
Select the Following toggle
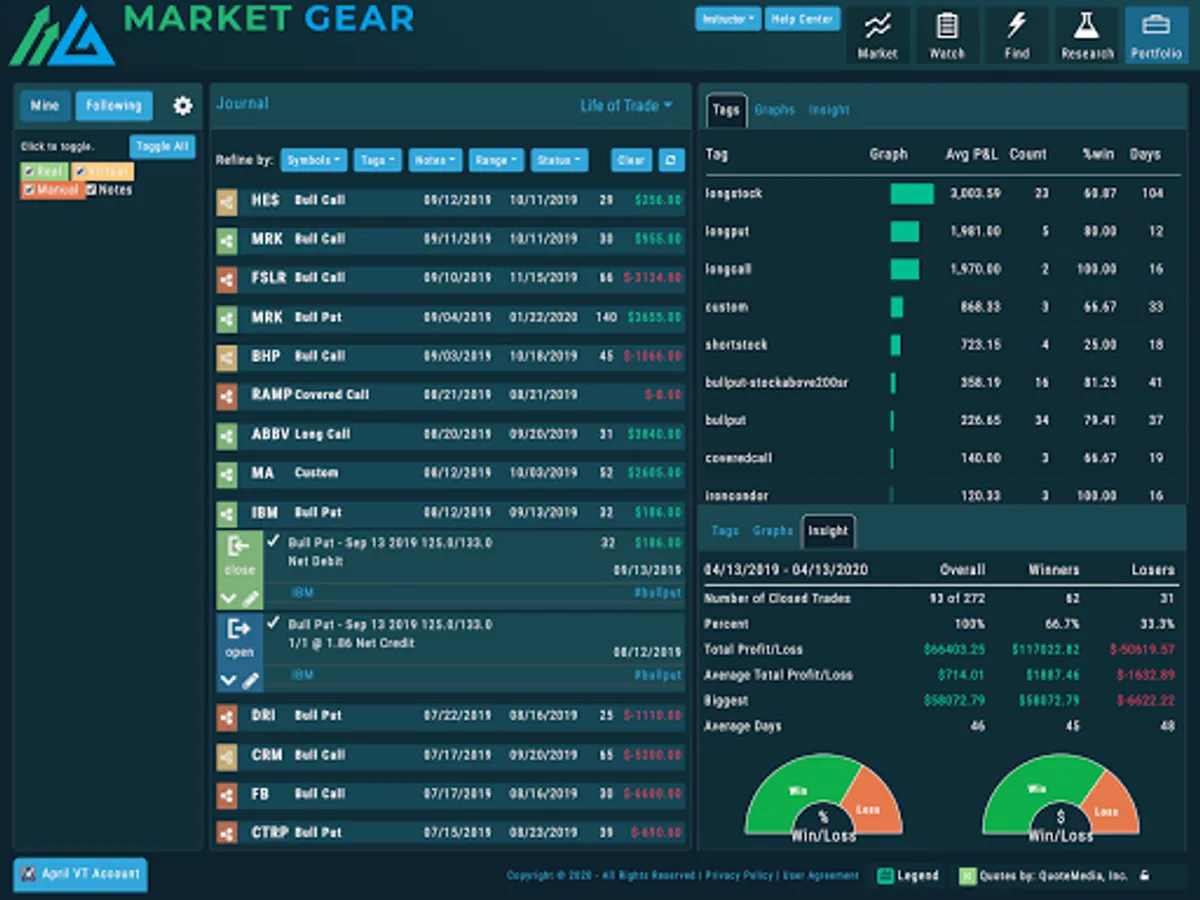pos(113,105)
